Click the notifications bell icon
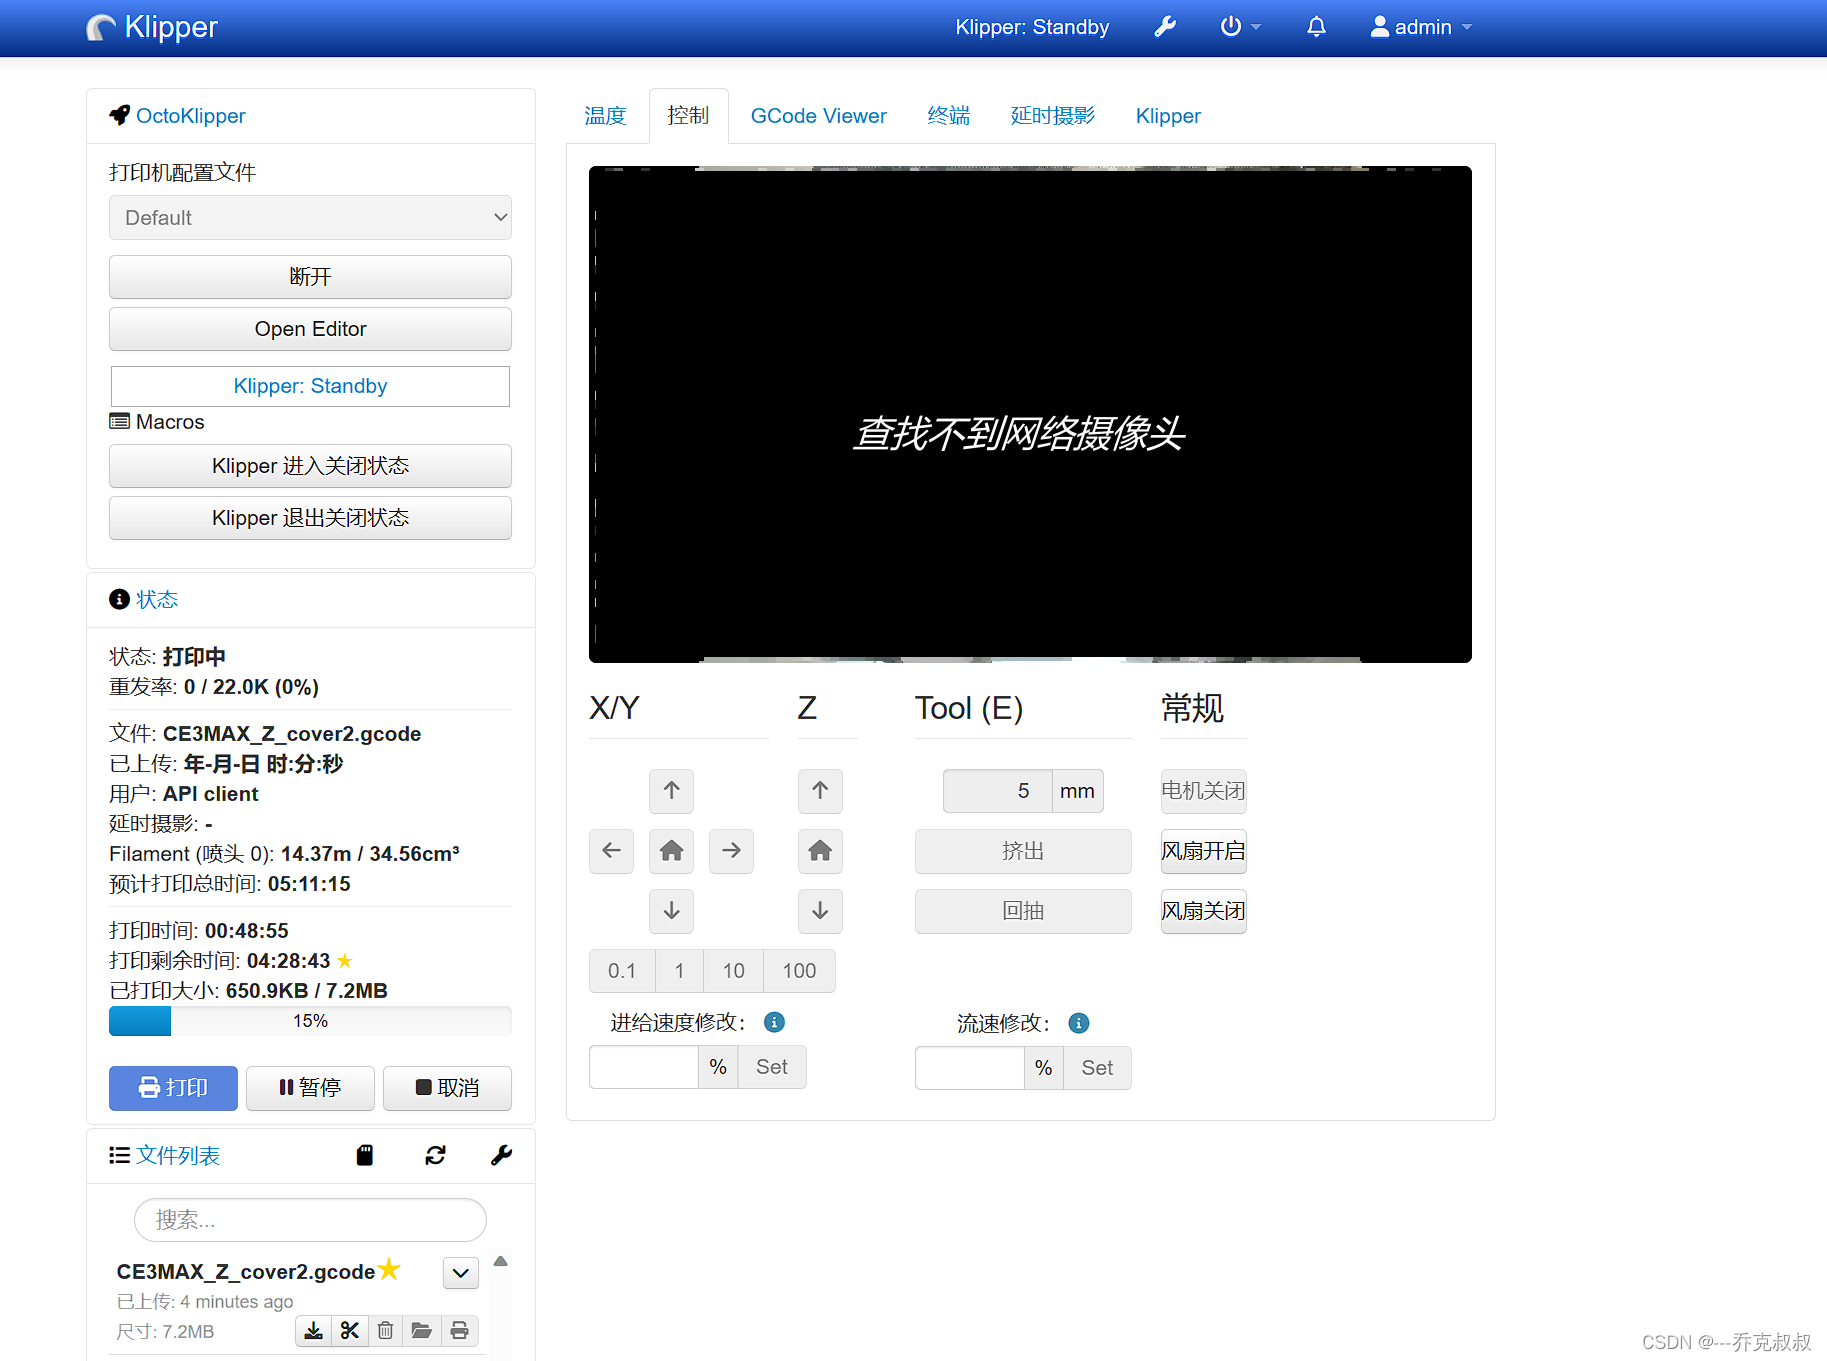Screen dimensions: 1827x1361 1315,27
